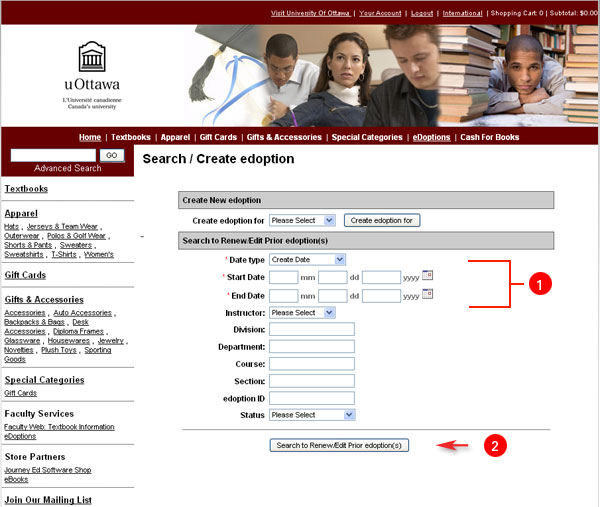Expand the Instructor dropdown
The image size is (600, 507).
[x=301, y=313]
